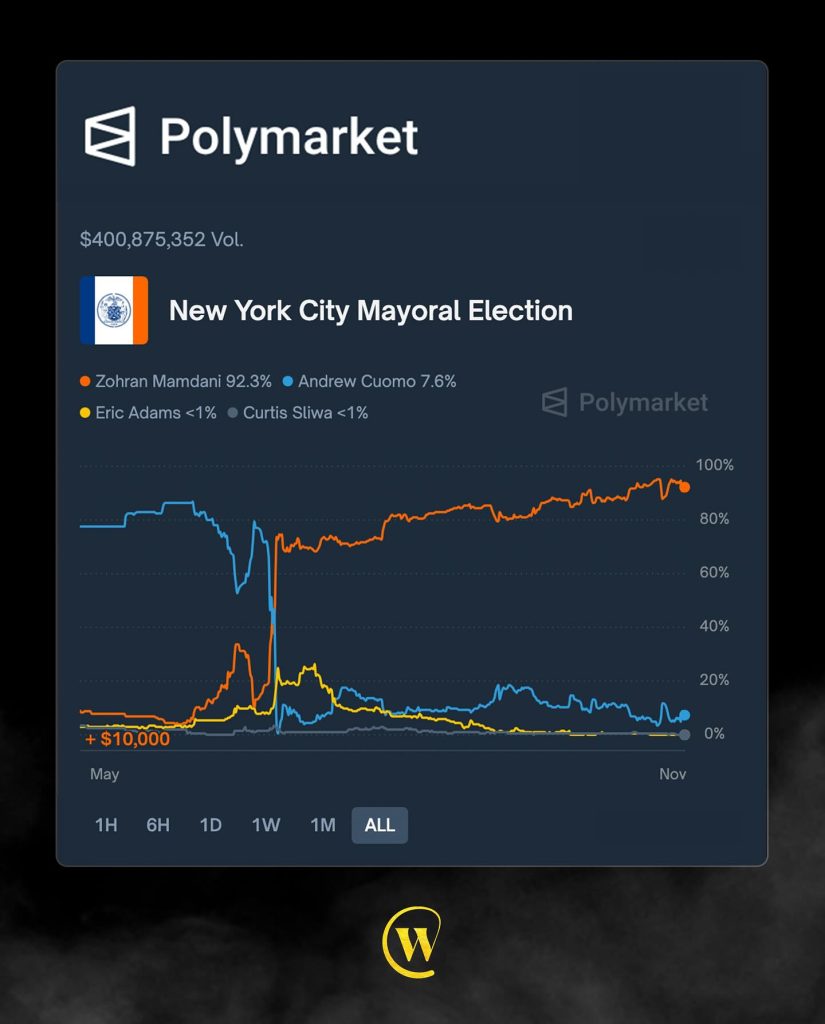825x1024 pixels.
Task: Choose the 1W time range
Action: tap(266, 825)
